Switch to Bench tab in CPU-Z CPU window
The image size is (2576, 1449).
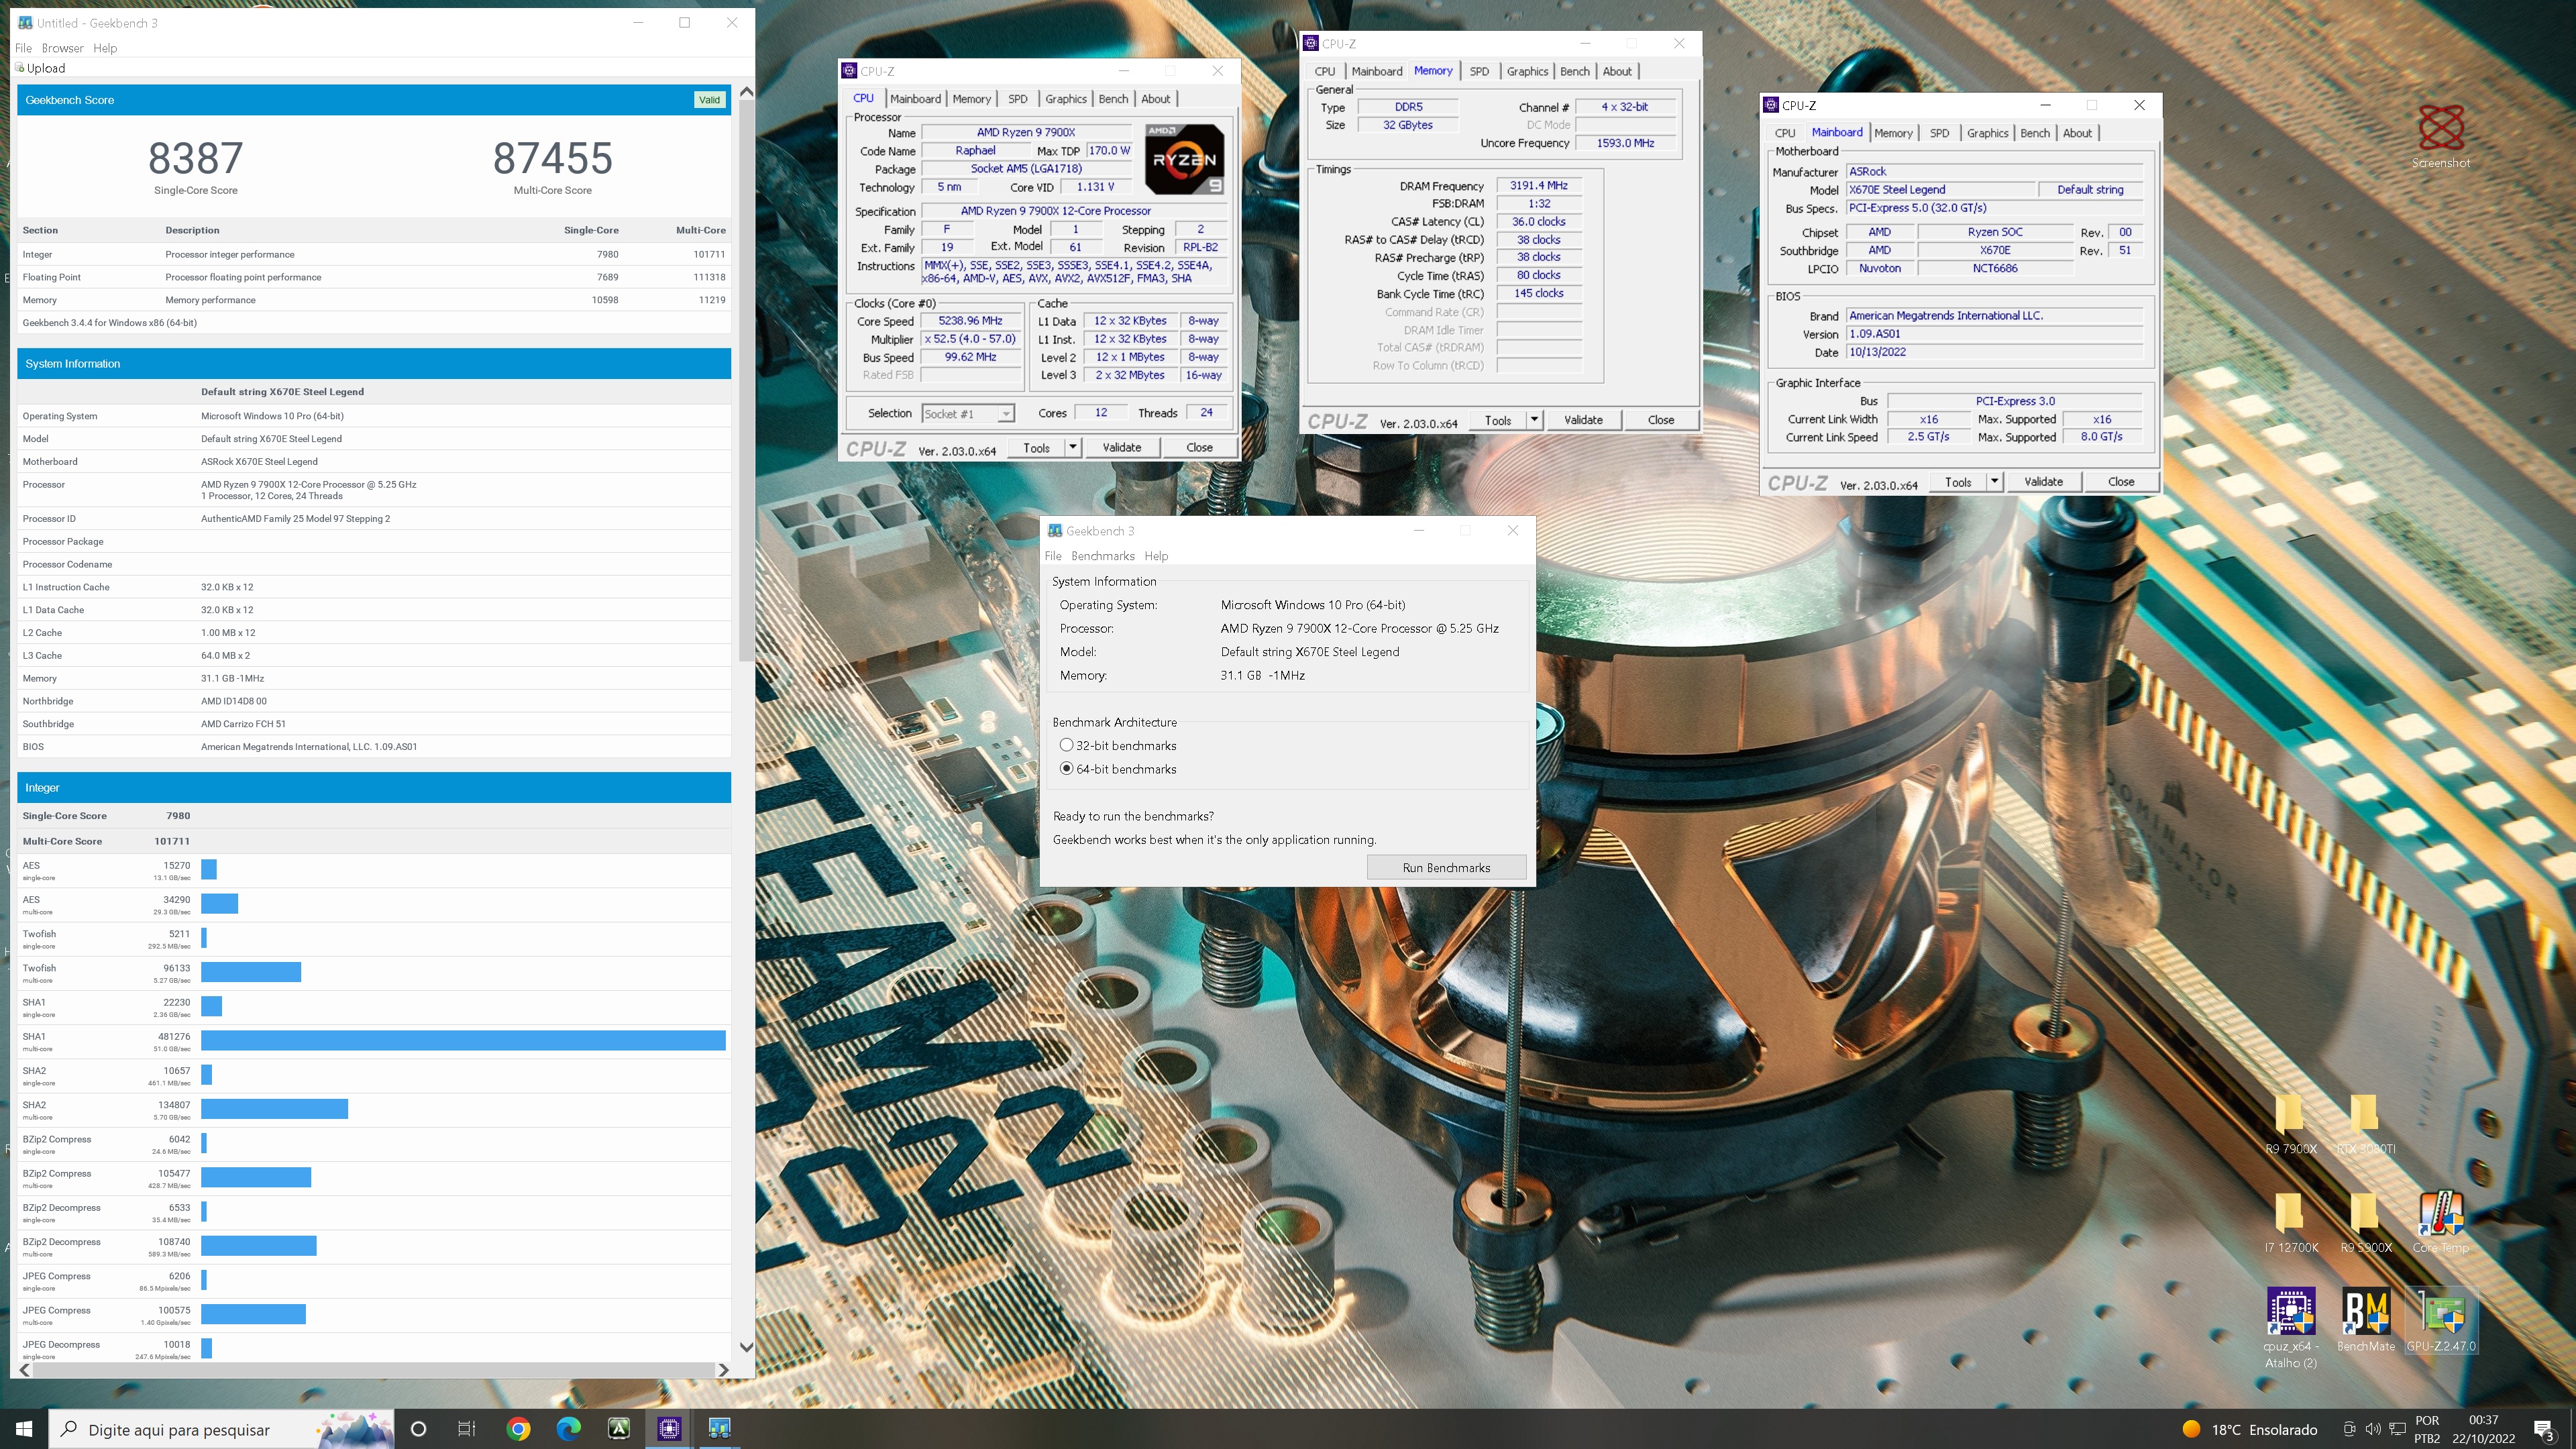pos(1113,99)
